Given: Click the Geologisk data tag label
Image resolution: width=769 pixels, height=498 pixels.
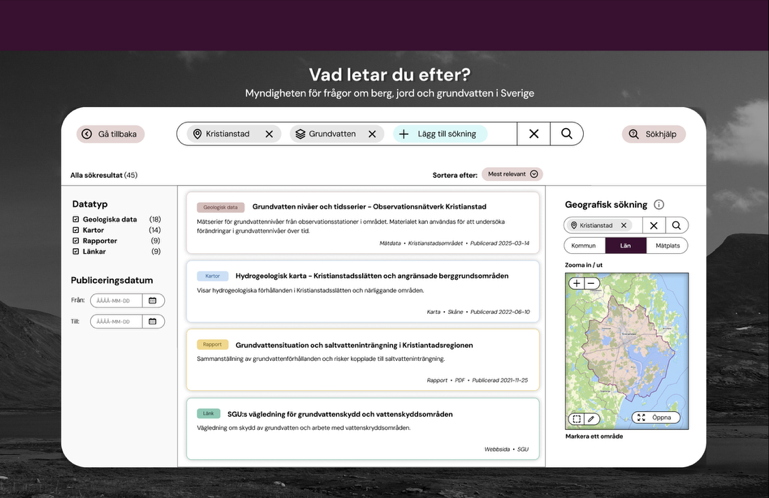Looking at the screenshot, I should 220,207.
